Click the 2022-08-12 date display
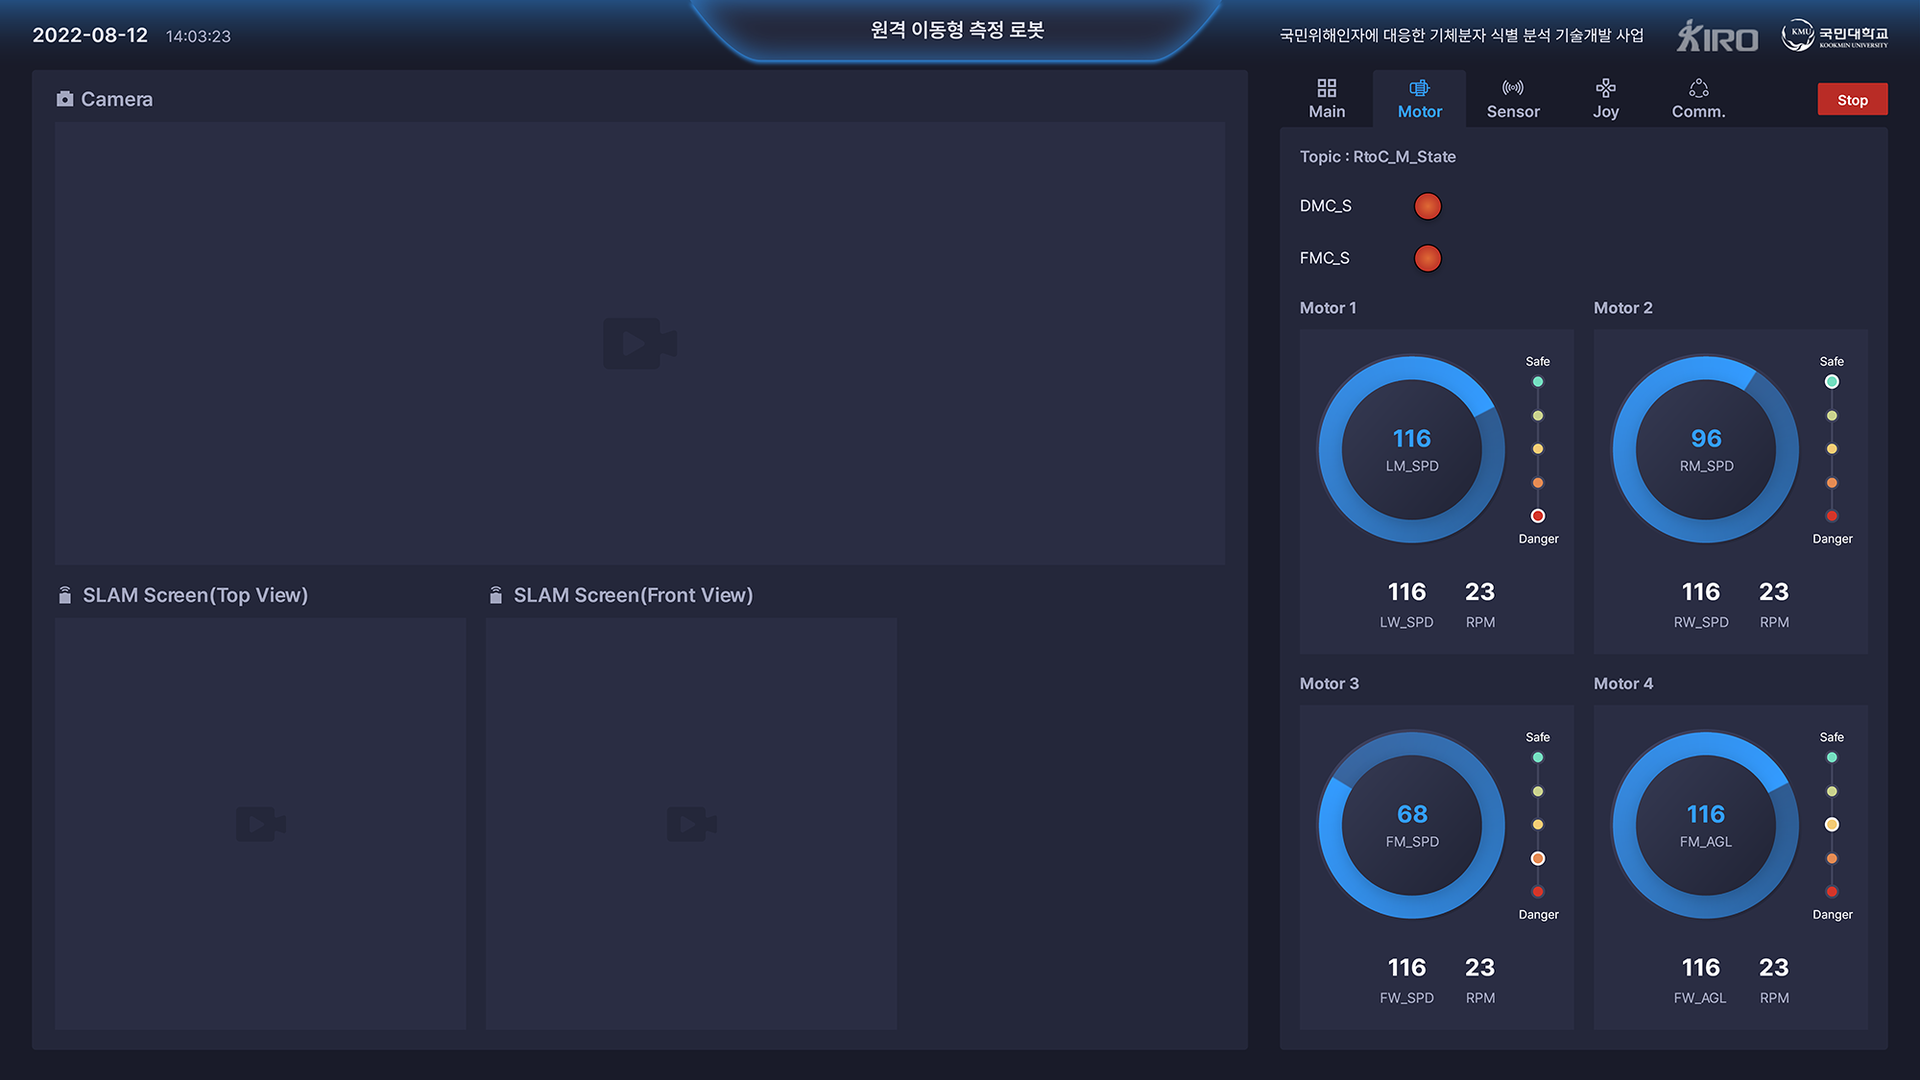The height and width of the screenshot is (1080, 1920). [90, 35]
